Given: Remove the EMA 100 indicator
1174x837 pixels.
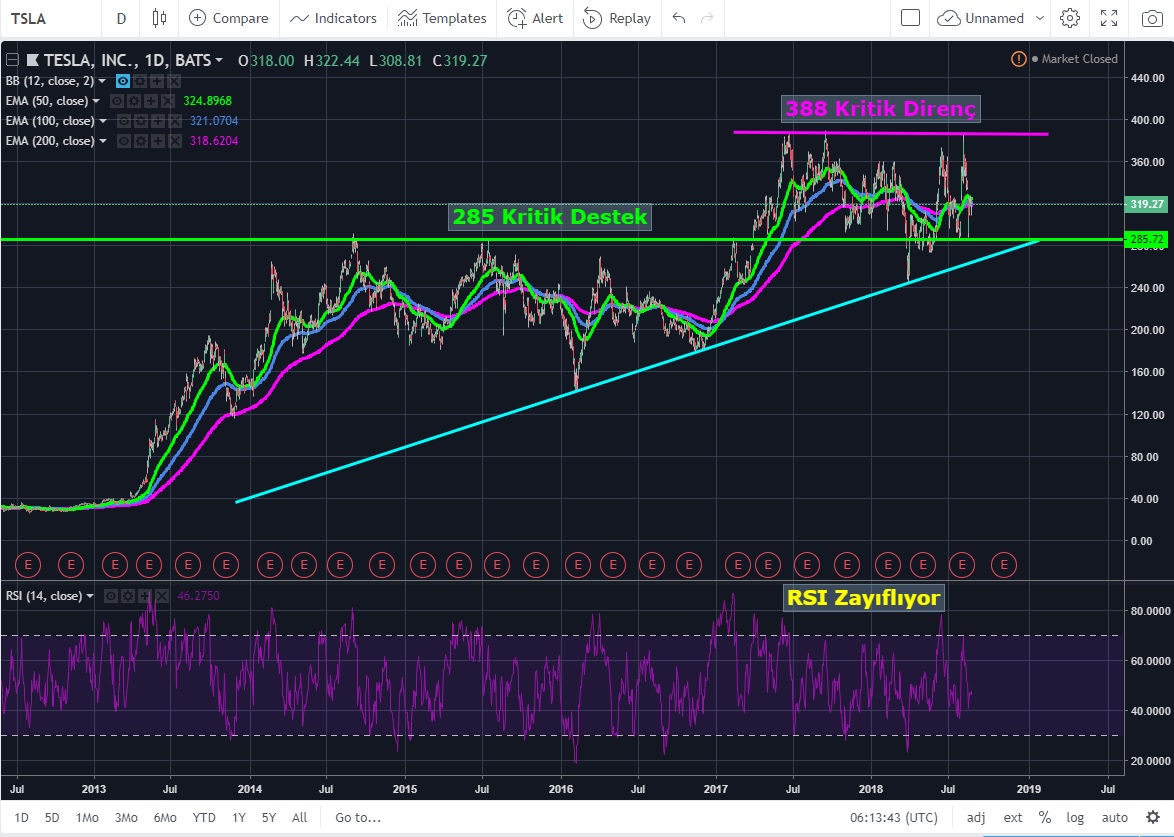Looking at the screenshot, I should coord(174,121).
